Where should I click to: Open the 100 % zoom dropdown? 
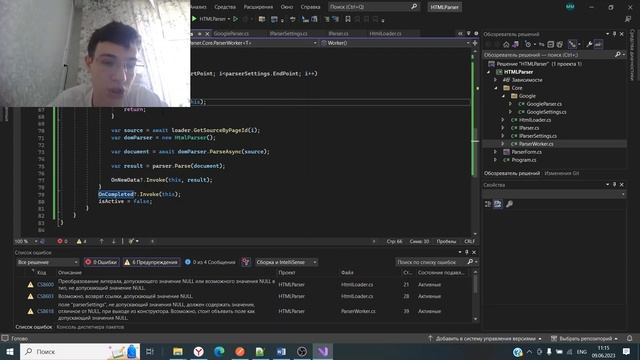click(26, 241)
